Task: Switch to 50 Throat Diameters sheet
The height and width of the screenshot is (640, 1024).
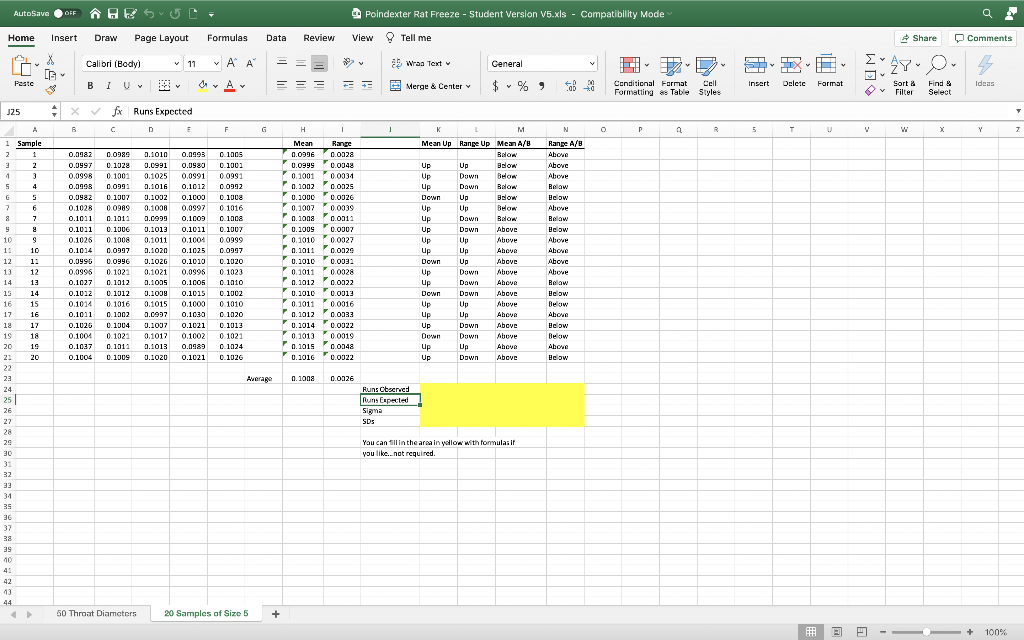Action: tap(97, 613)
